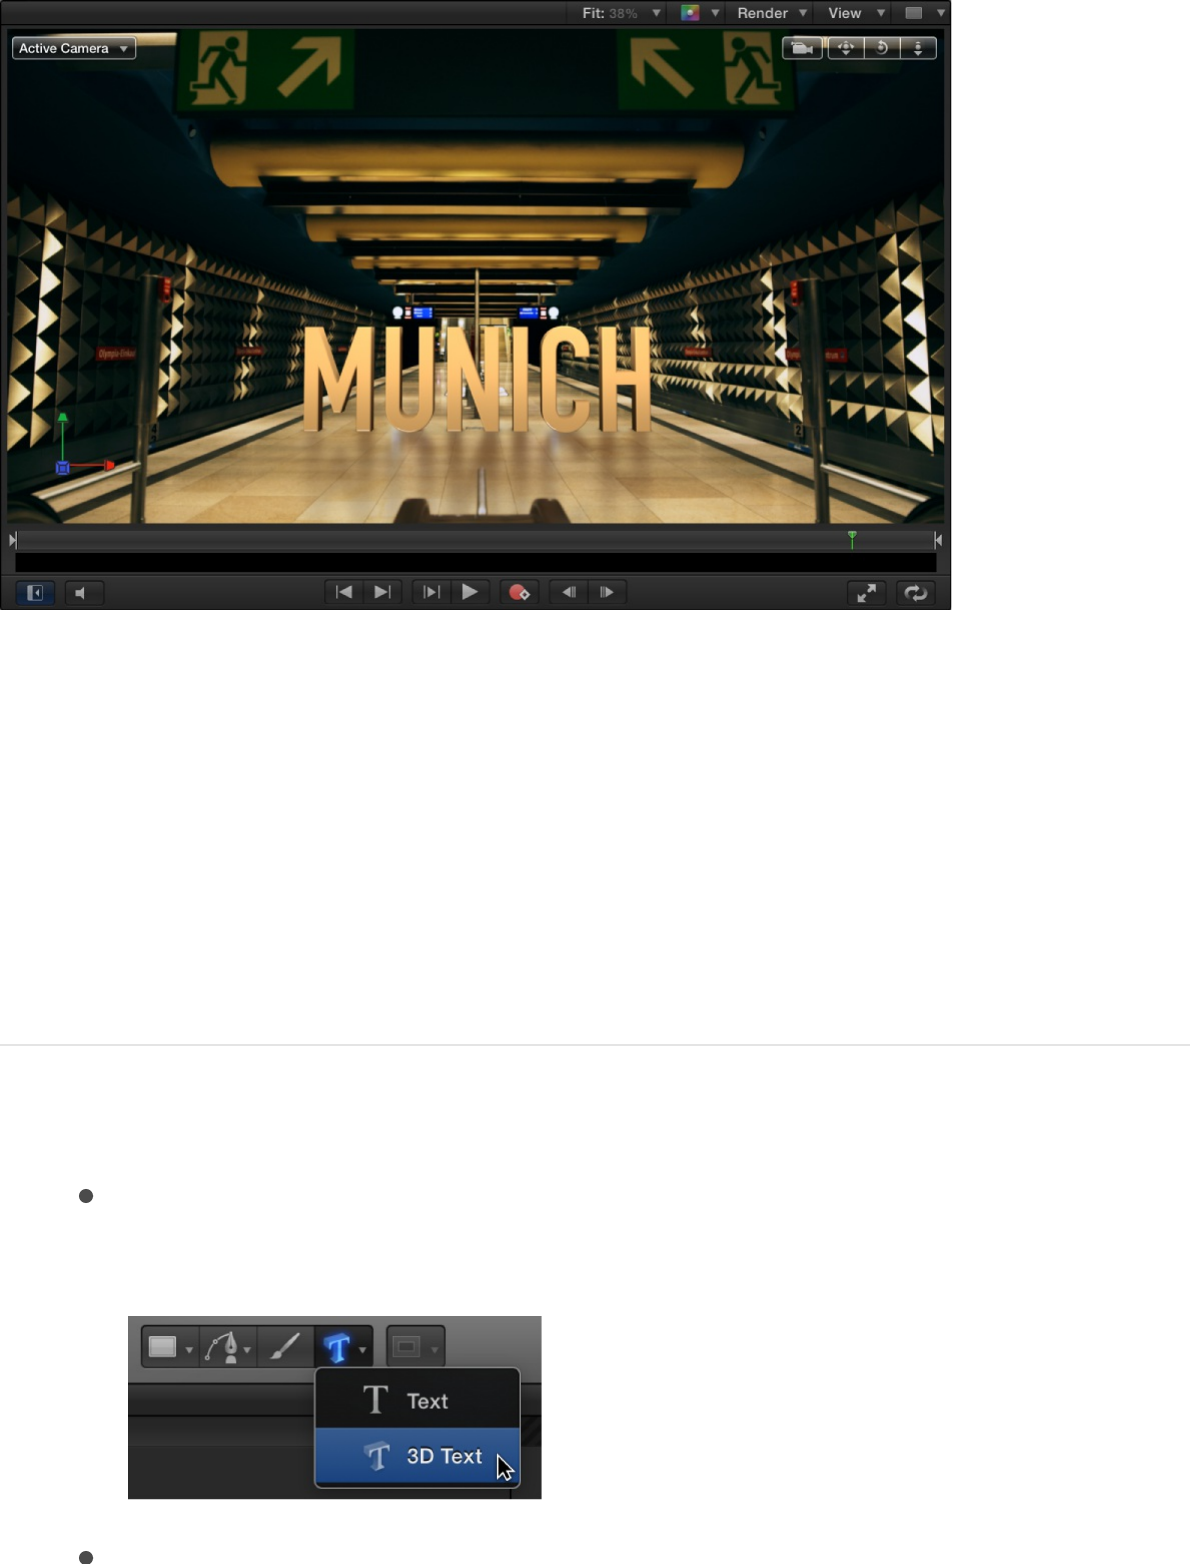The width and height of the screenshot is (1190, 1564).
Task: Open the Render menu
Action: pyautogui.click(x=771, y=13)
